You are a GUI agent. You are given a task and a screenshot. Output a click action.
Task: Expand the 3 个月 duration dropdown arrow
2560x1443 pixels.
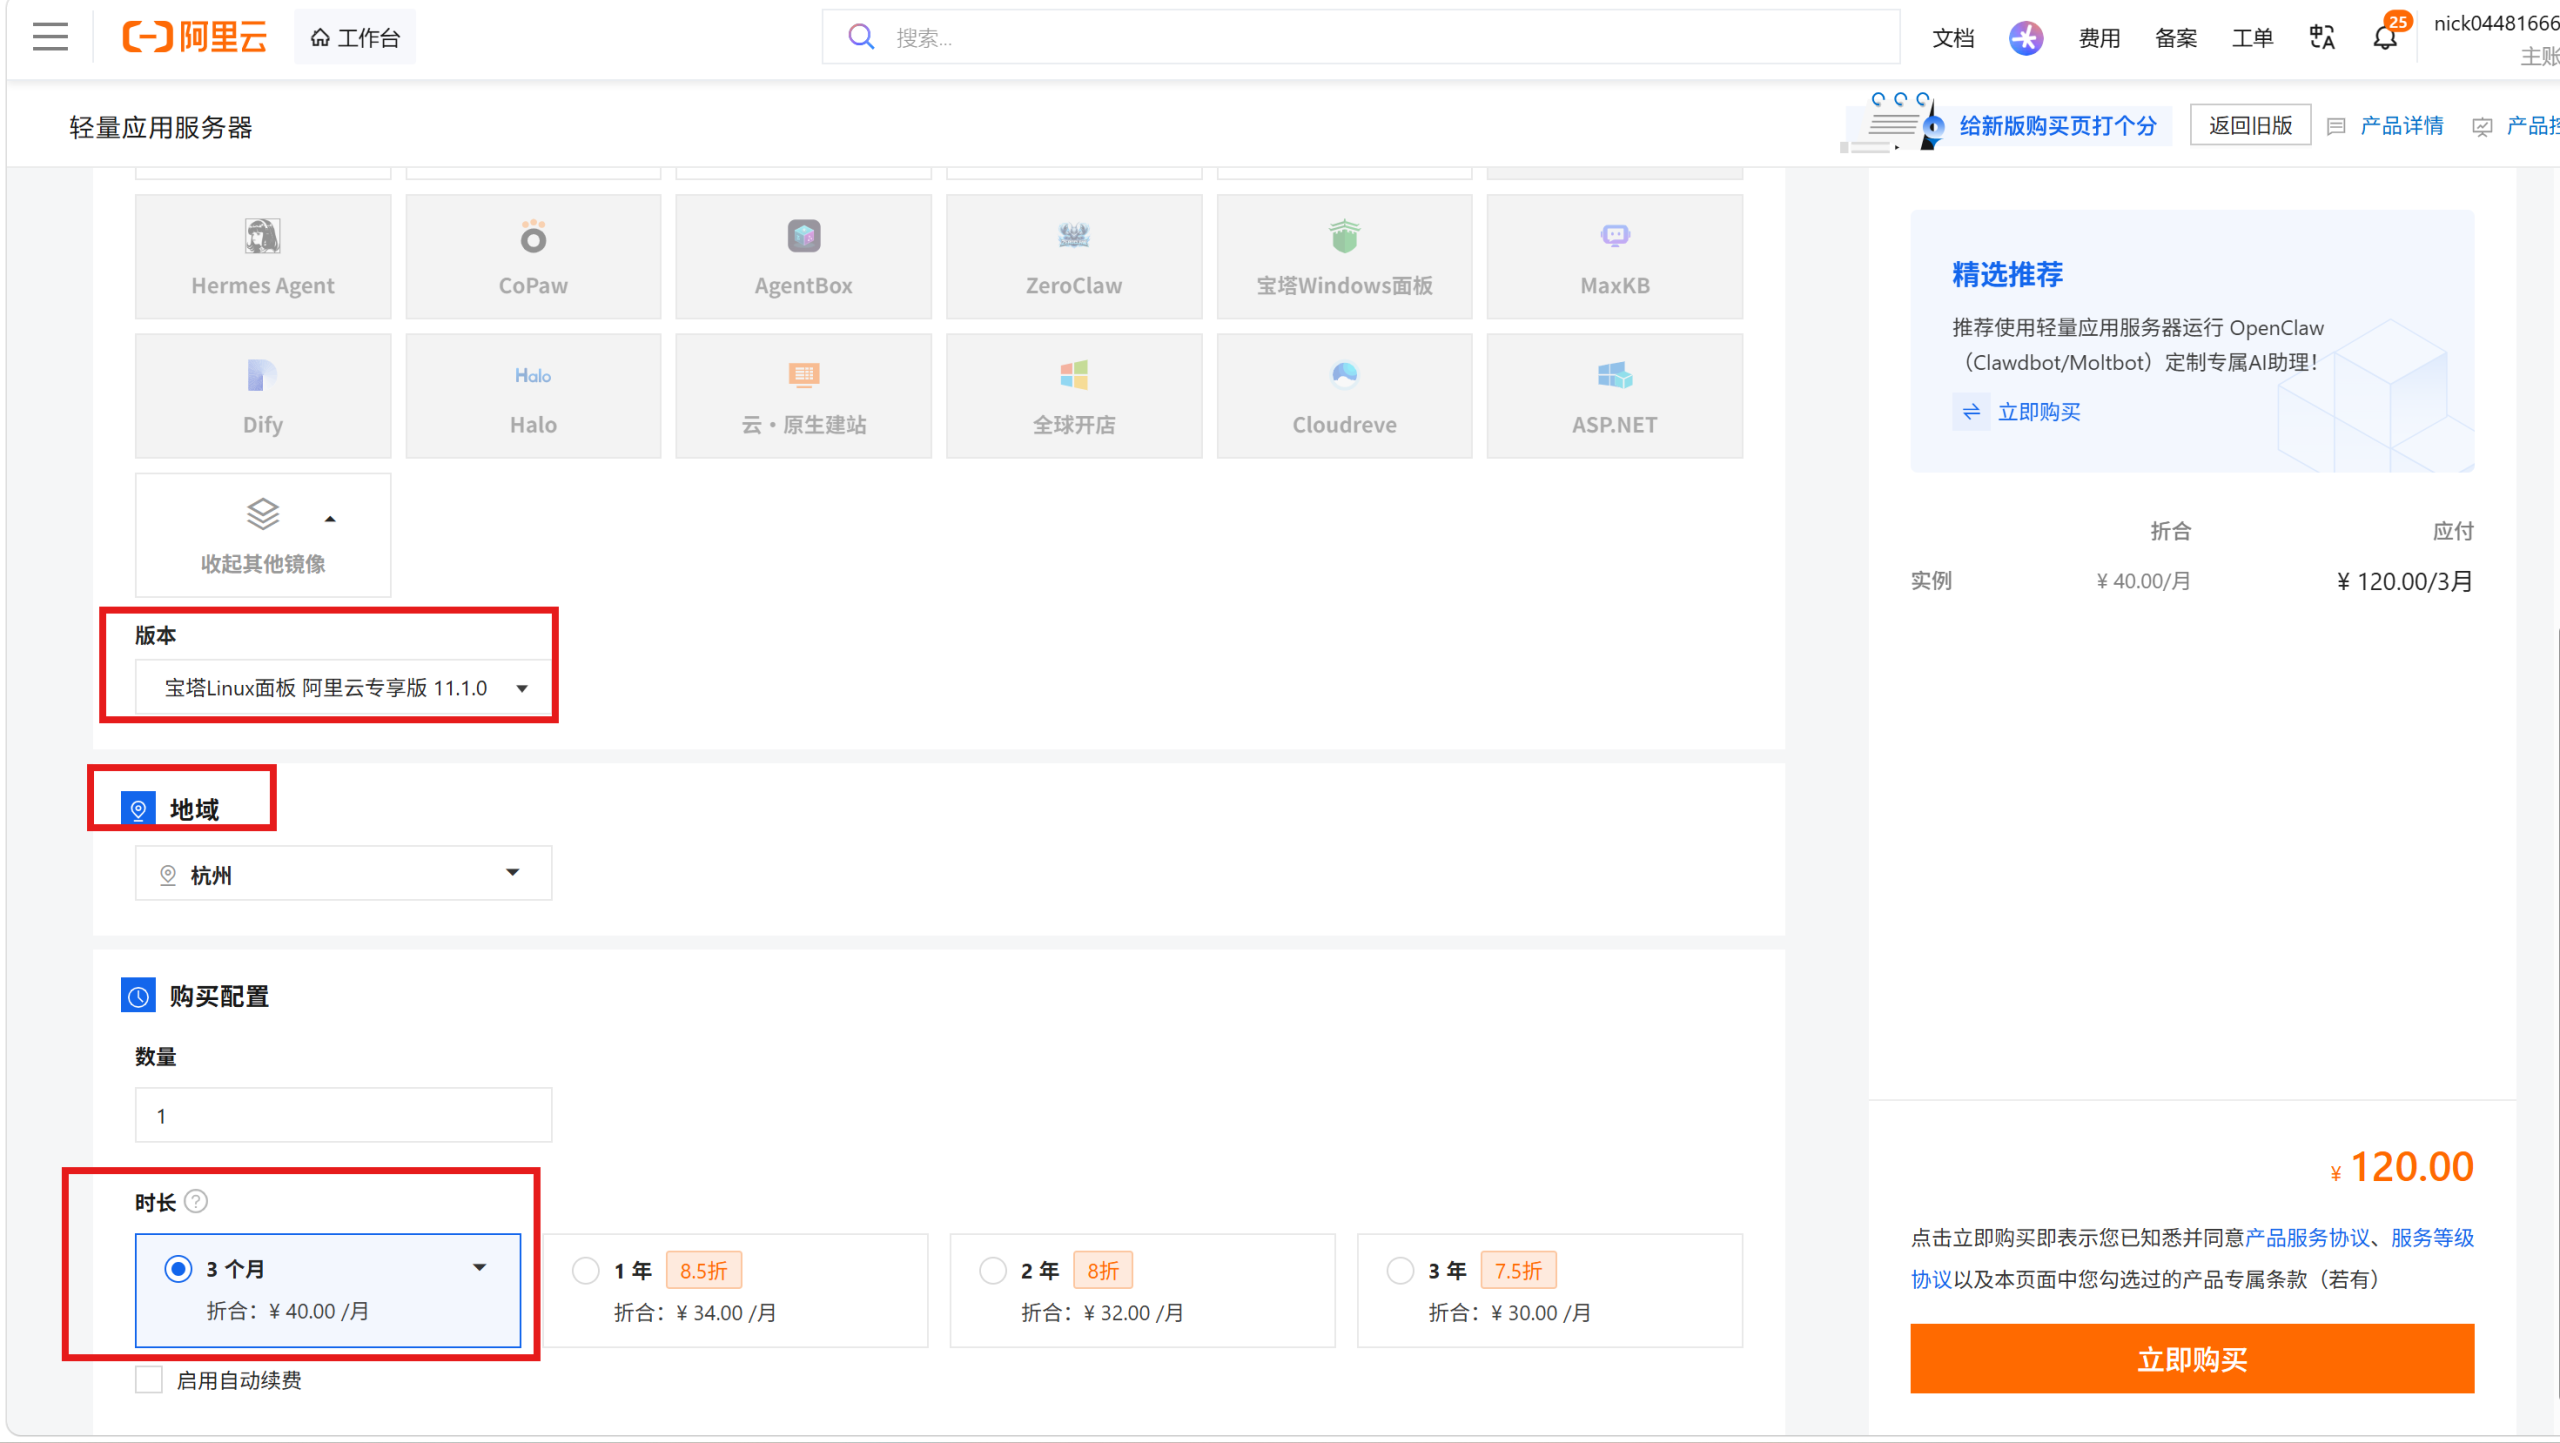click(480, 1268)
